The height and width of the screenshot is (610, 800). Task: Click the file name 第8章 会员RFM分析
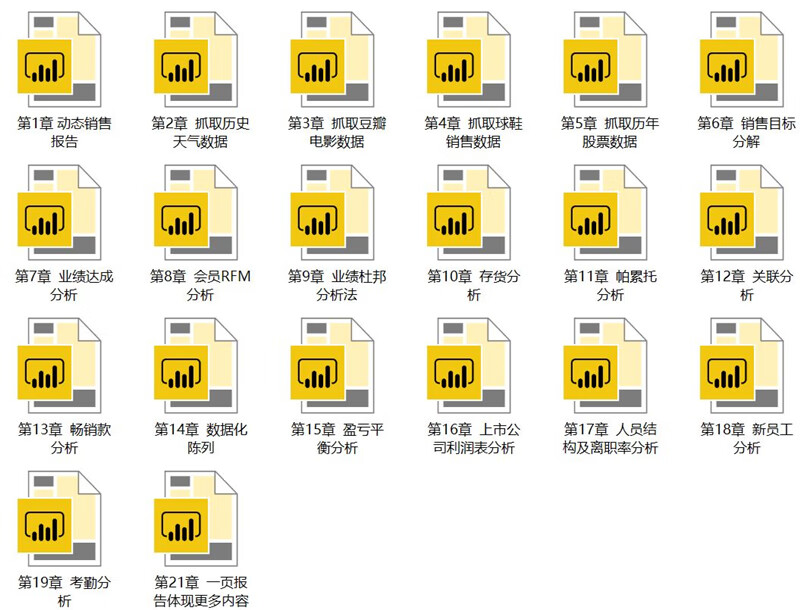[x=201, y=285]
